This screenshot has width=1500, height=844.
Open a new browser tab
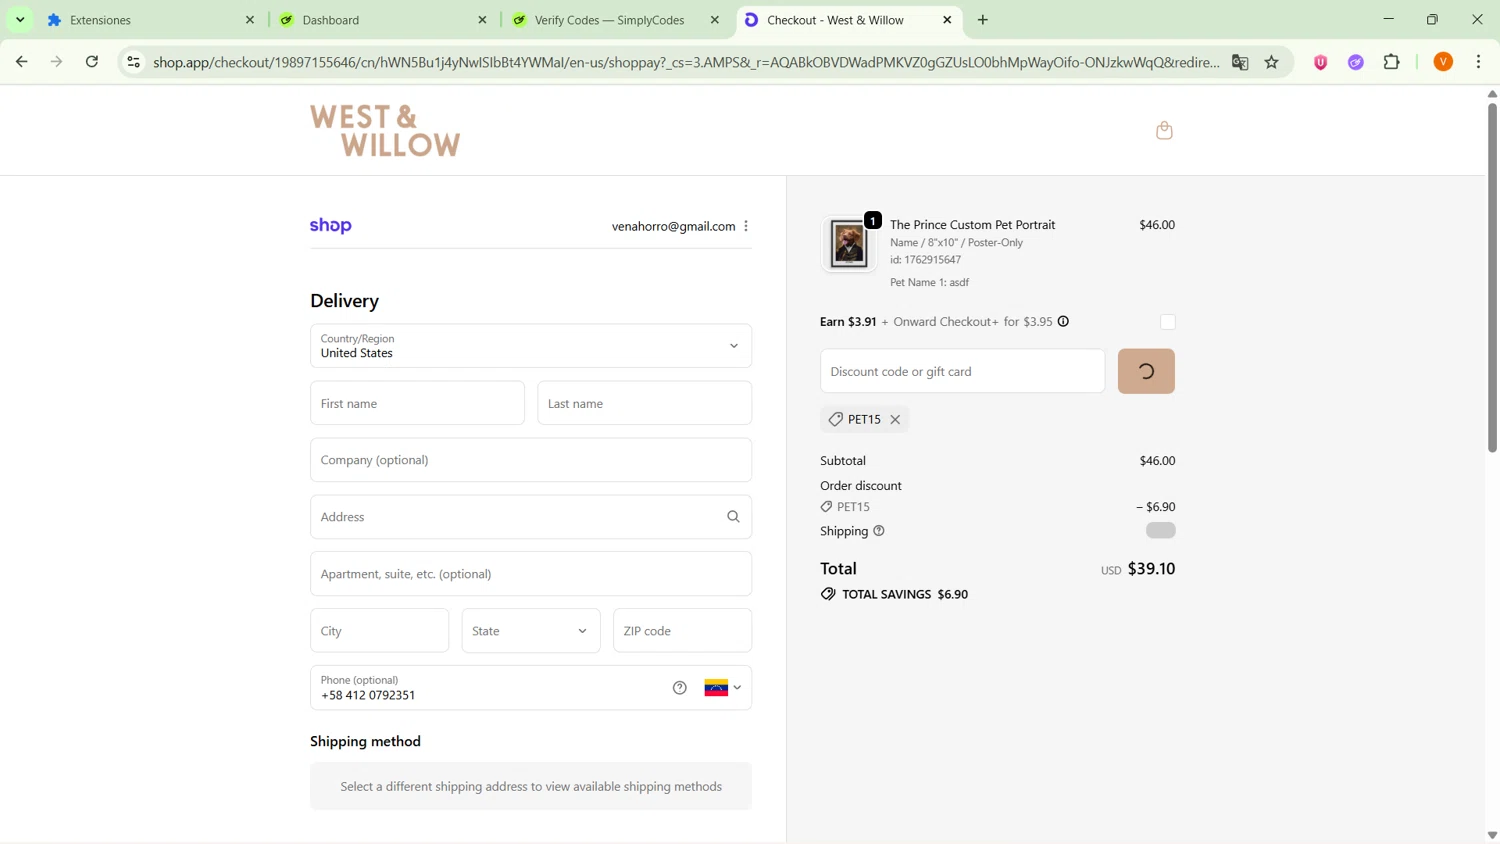coord(983,20)
